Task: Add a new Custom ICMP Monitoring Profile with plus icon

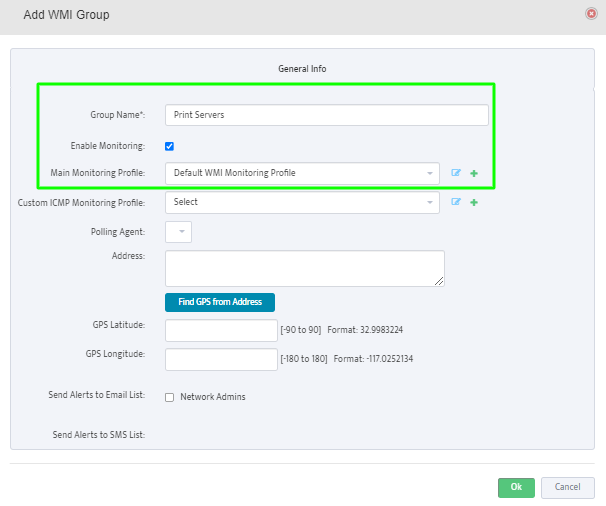Action: [x=474, y=202]
